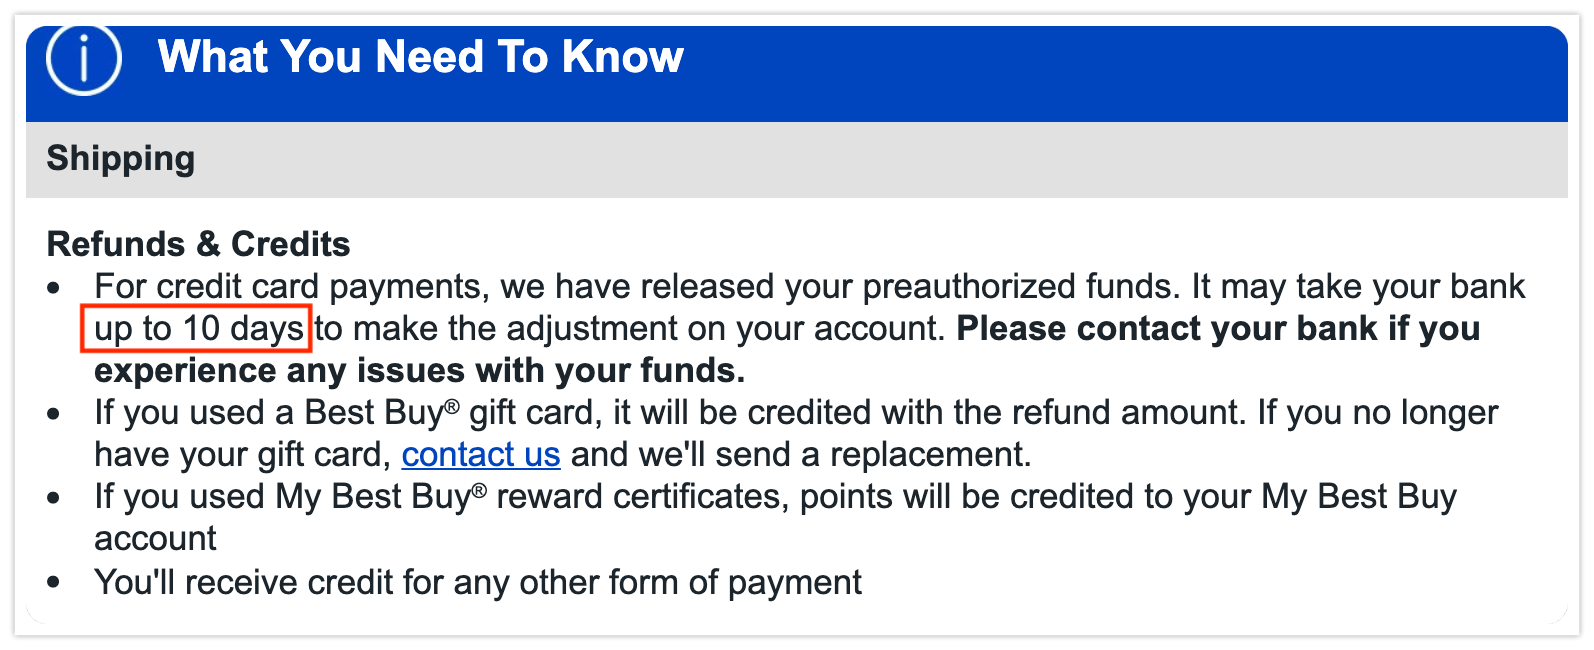Click bold "Please contact your bank if you" text
The image size is (1594, 650).
[x=1217, y=329]
